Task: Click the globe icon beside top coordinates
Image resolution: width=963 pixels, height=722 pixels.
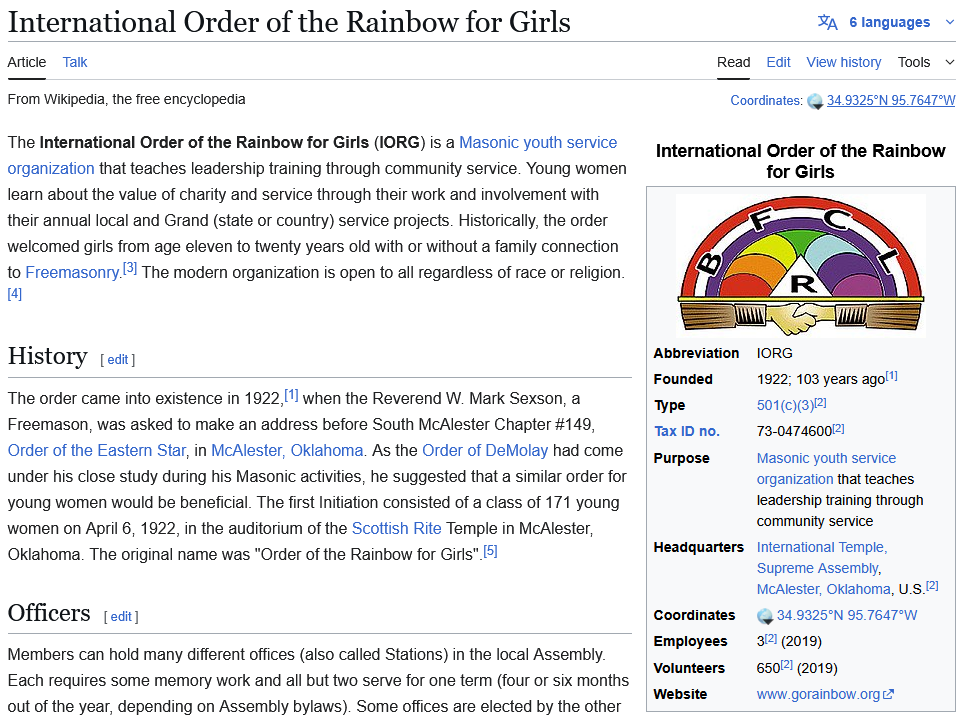Action: (815, 101)
